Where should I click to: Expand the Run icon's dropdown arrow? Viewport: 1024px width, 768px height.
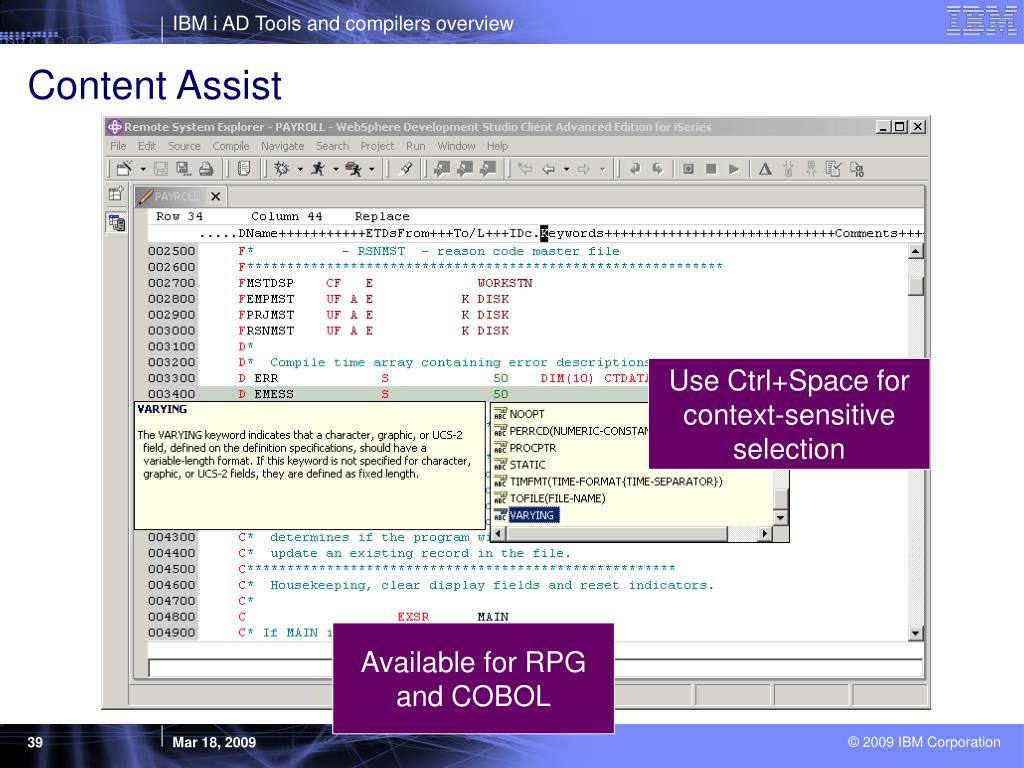(336, 170)
